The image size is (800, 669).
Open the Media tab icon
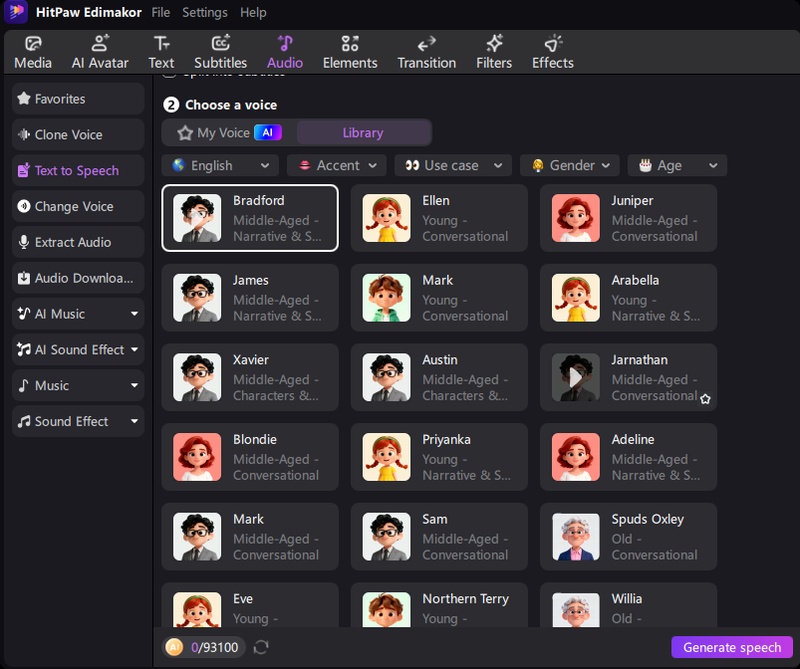(x=33, y=52)
